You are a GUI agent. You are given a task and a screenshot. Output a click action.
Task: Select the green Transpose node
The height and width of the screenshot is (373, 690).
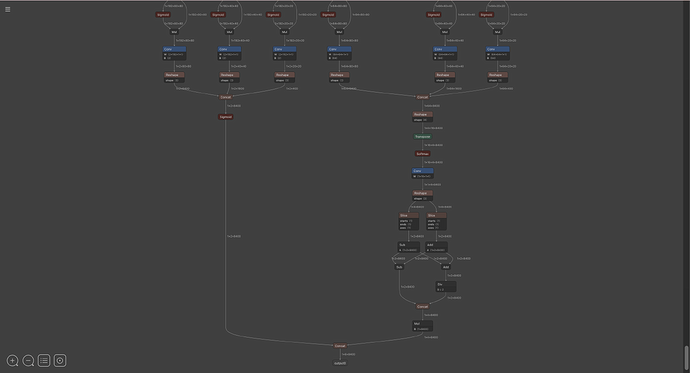point(422,137)
